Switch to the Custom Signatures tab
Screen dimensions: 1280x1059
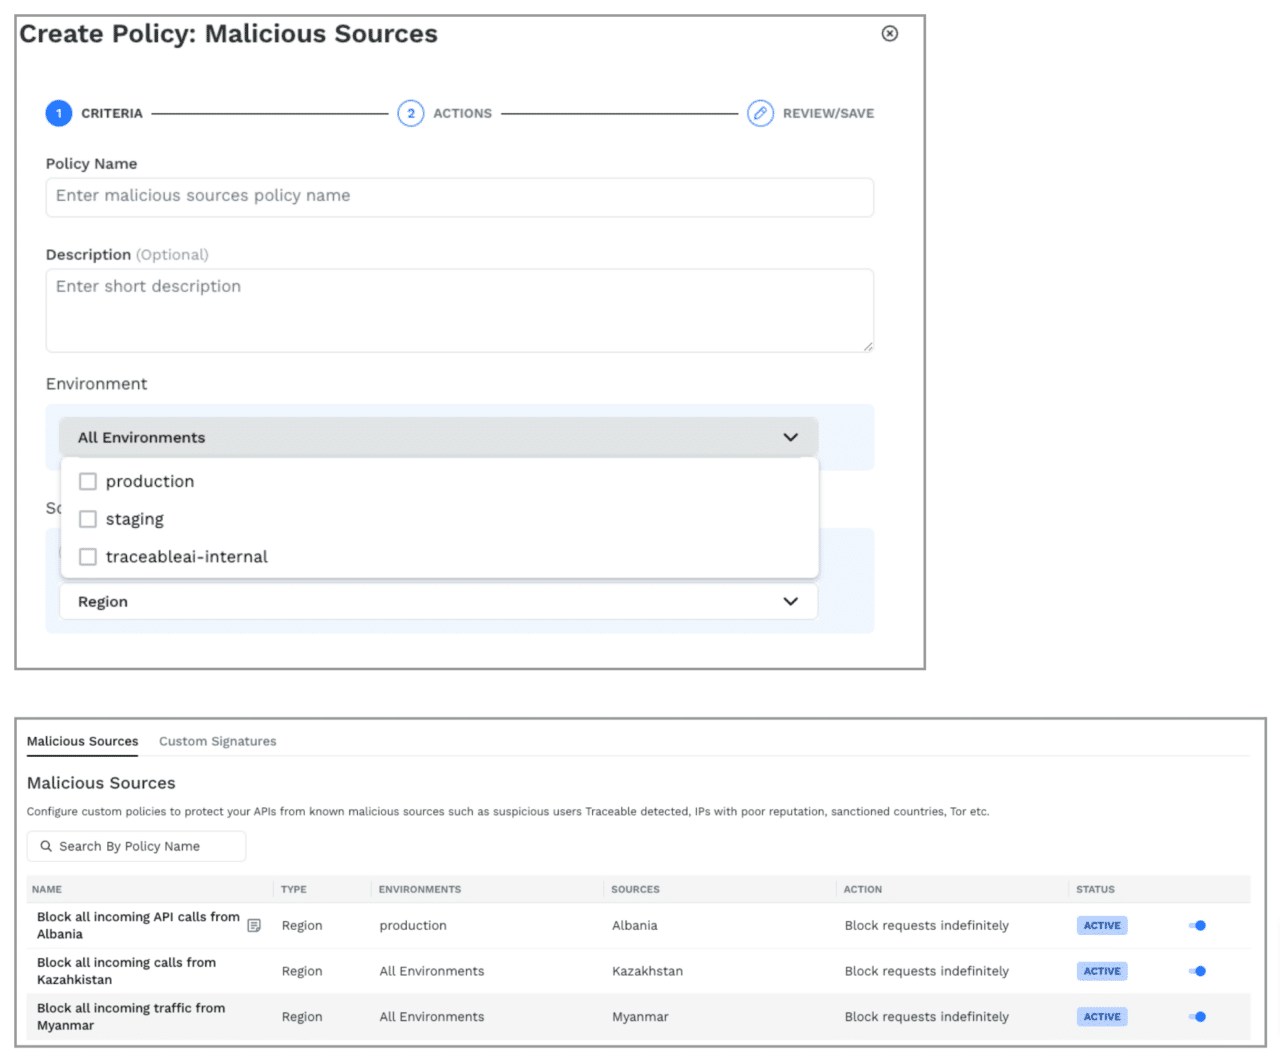[217, 741]
